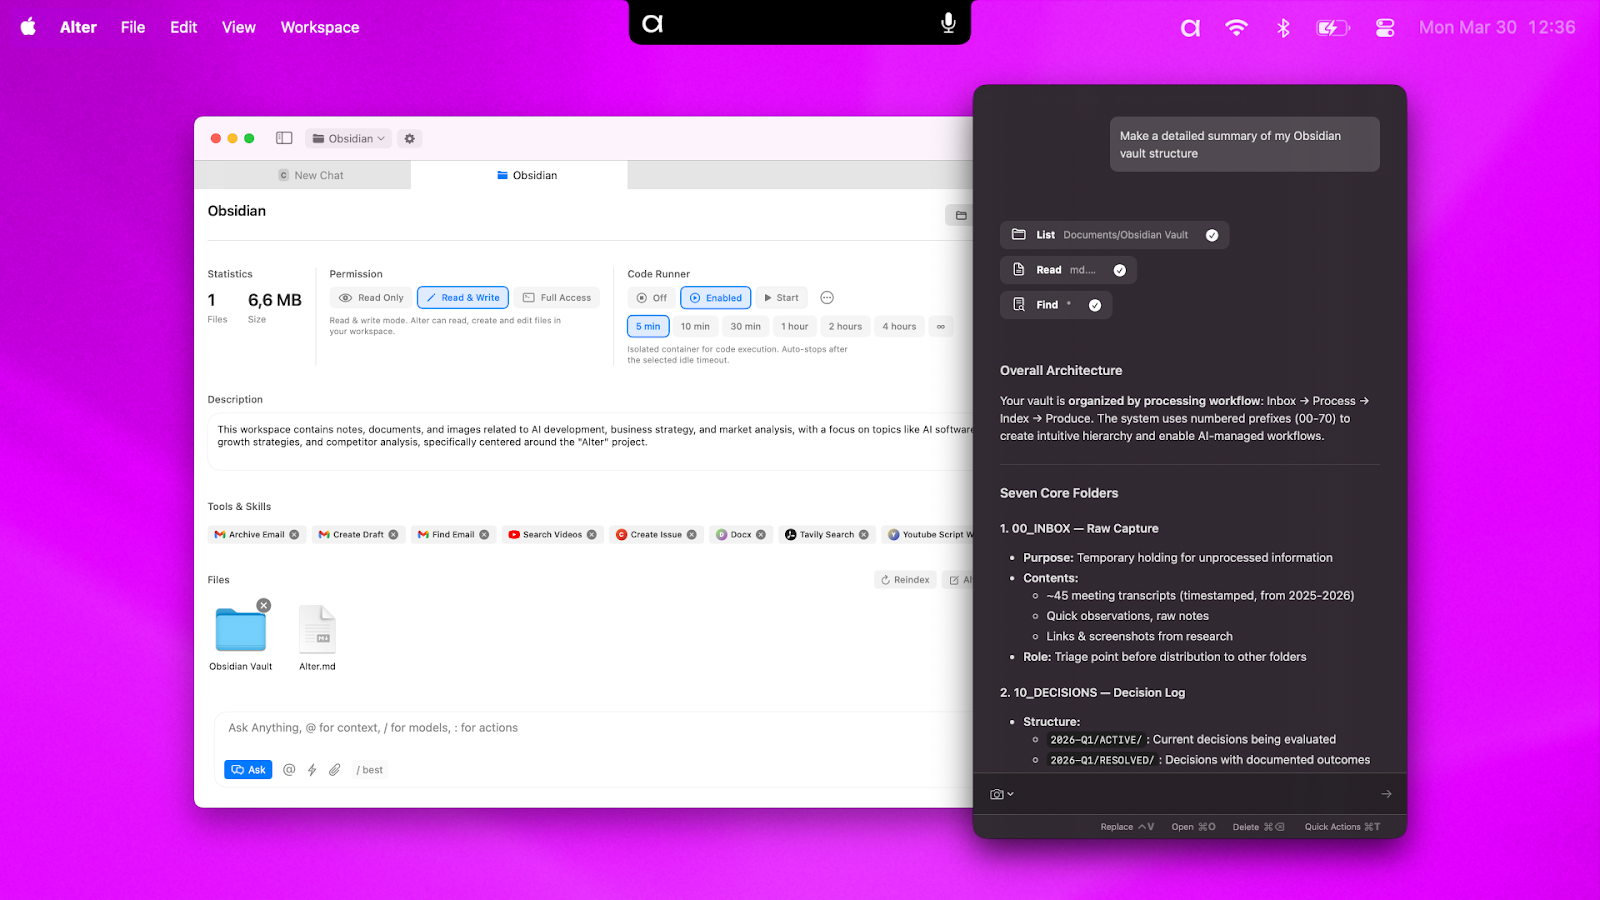Click the Tavily Search tool icon
The image size is (1600, 900).
tap(790, 534)
